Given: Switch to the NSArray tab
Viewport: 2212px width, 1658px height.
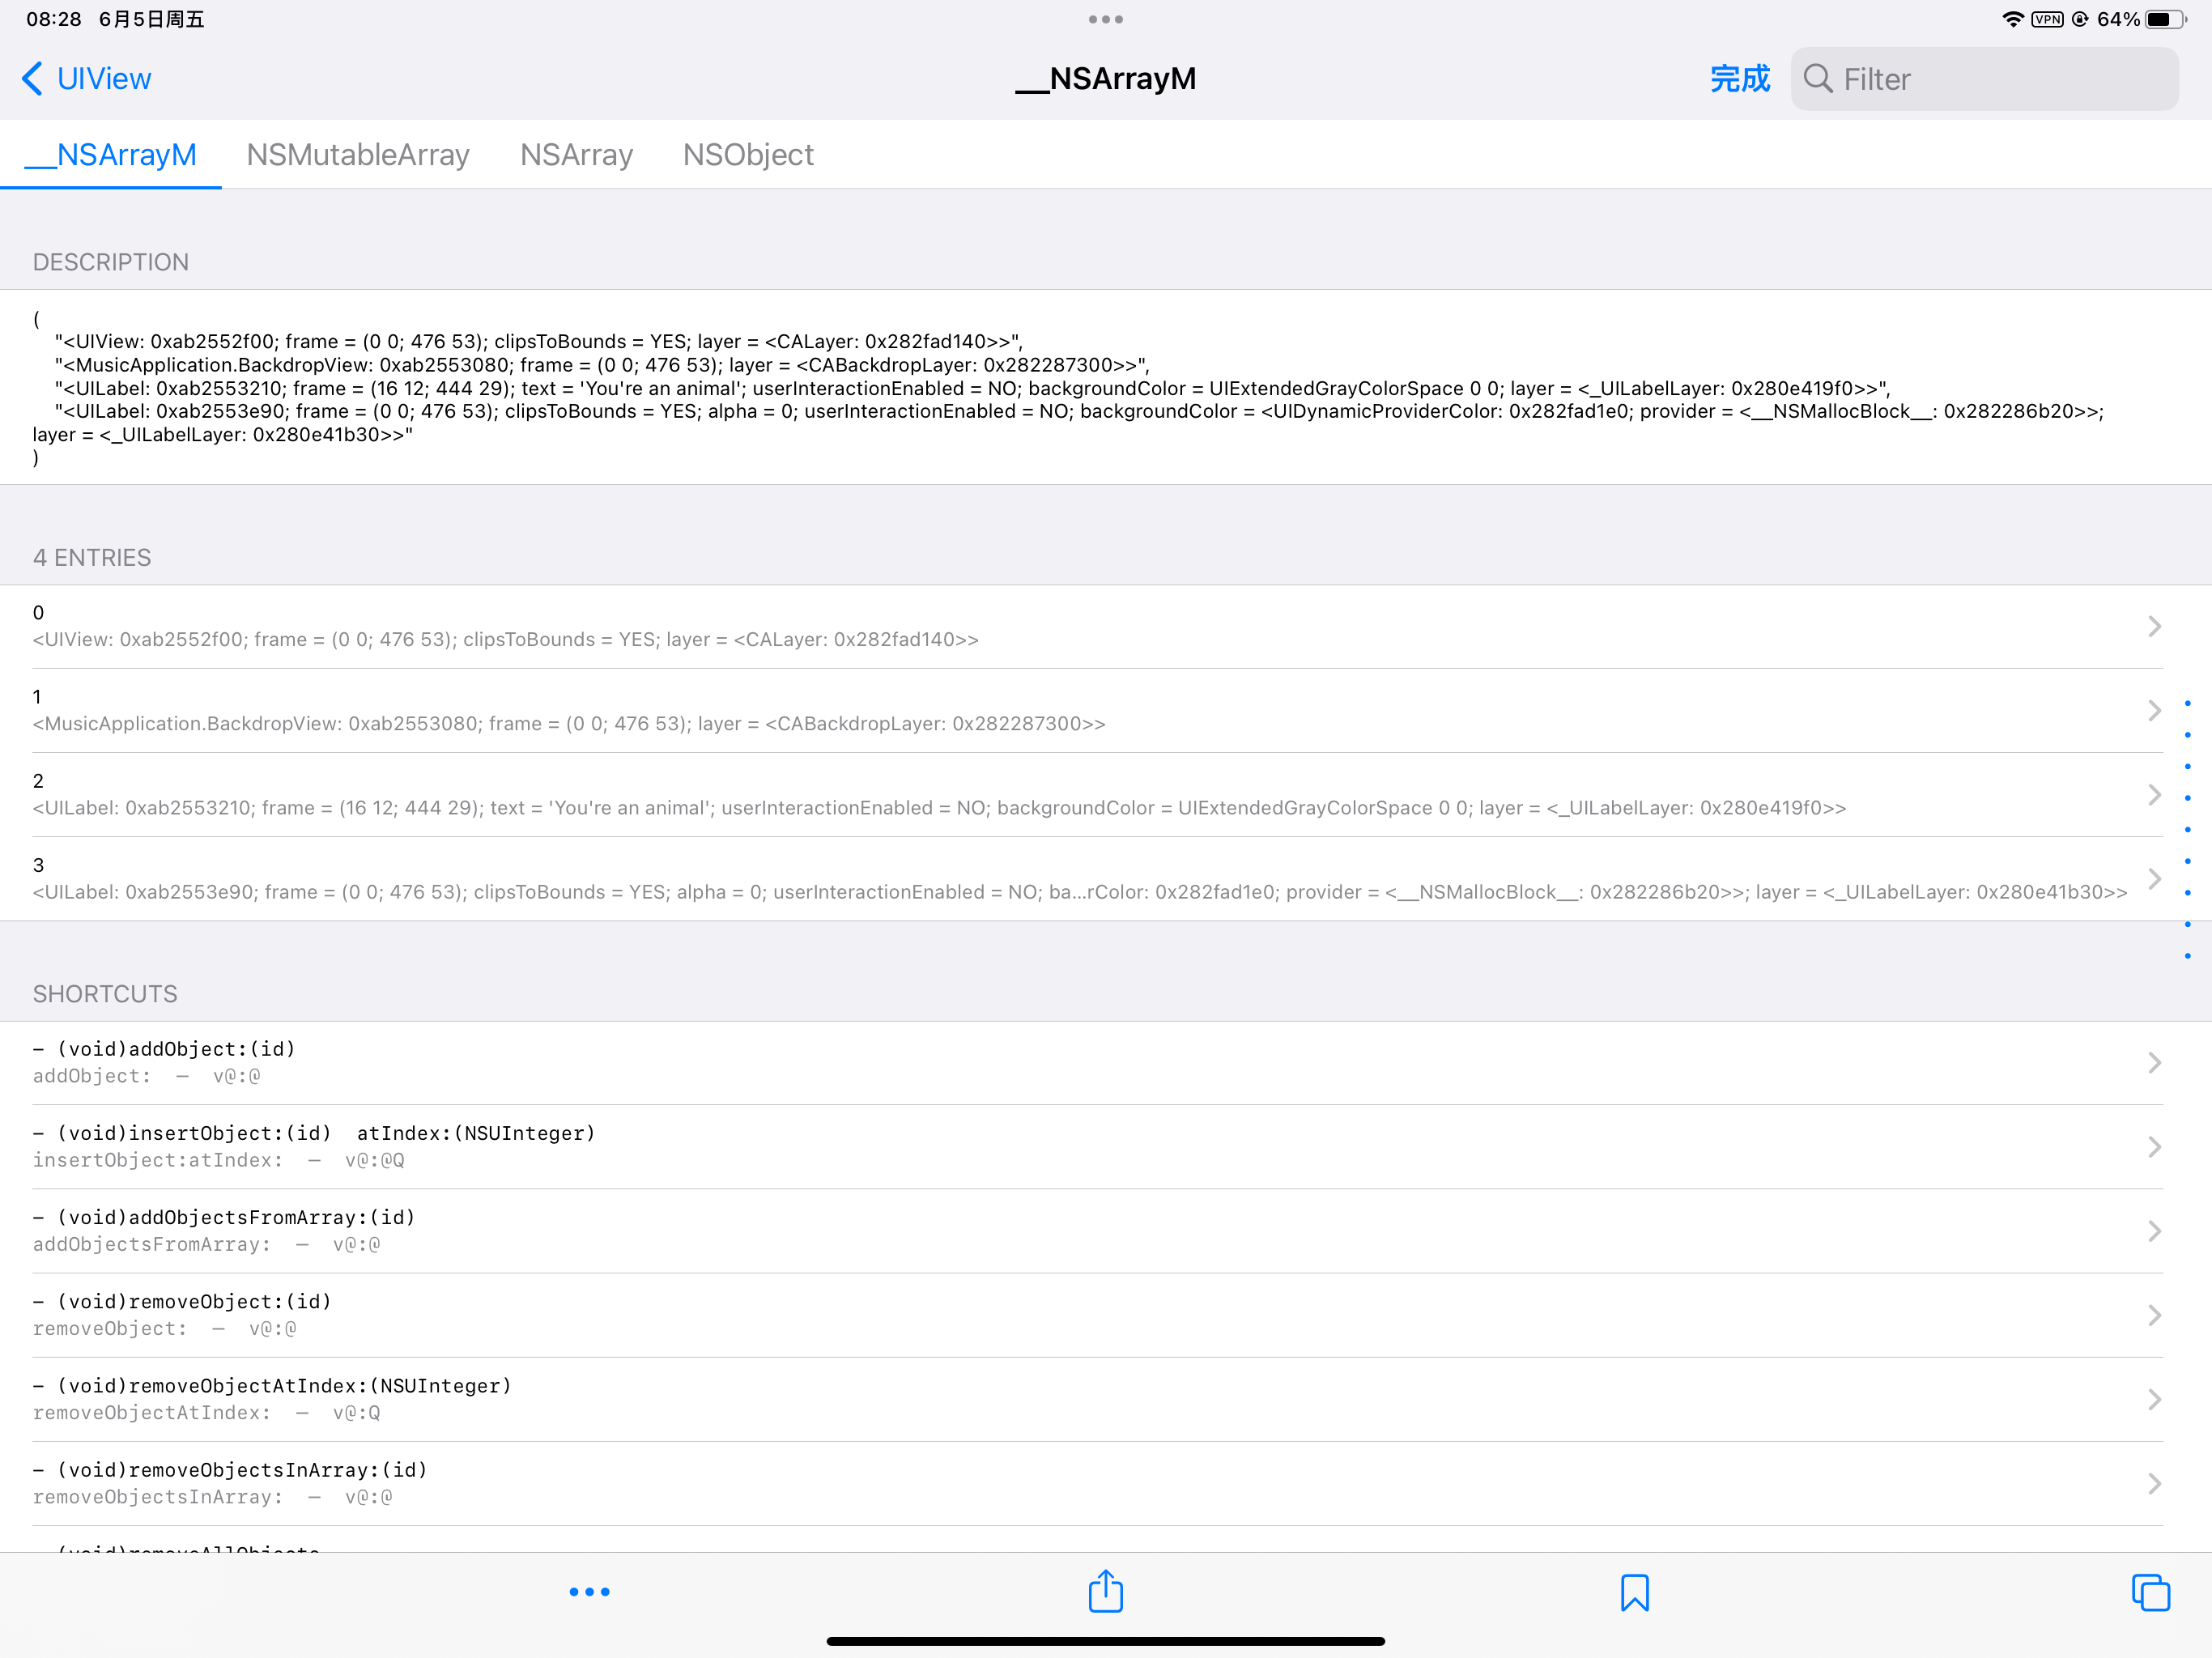Looking at the screenshot, I should tap(576, 155).
